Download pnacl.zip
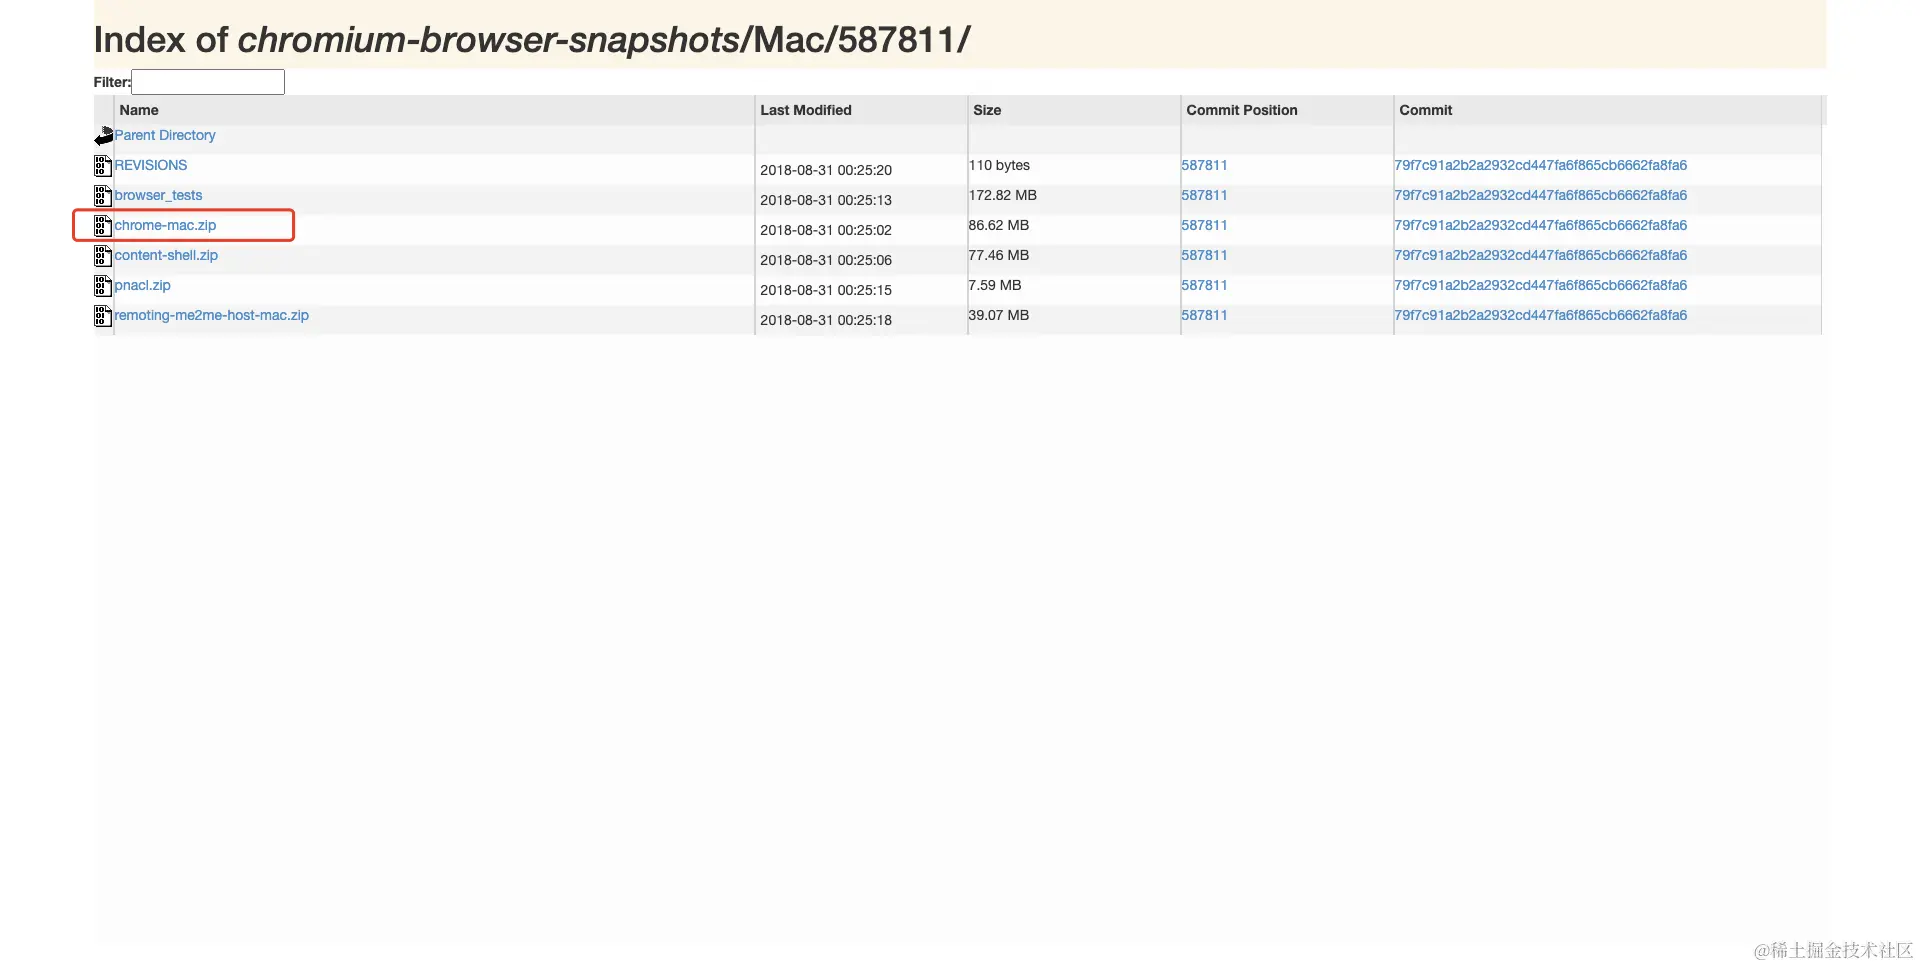The height and width of the screenshot is (967, 1920). (x=142, y=285)
